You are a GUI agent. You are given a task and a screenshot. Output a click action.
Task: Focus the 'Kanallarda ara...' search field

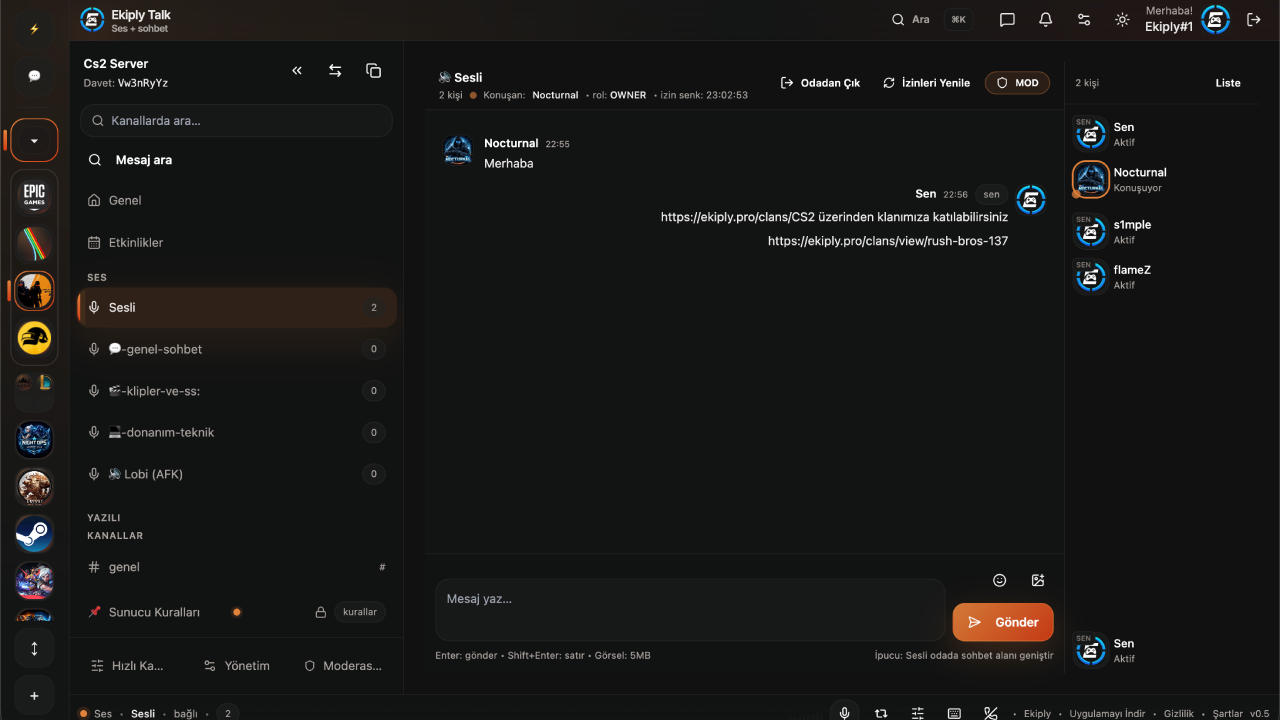236,121
